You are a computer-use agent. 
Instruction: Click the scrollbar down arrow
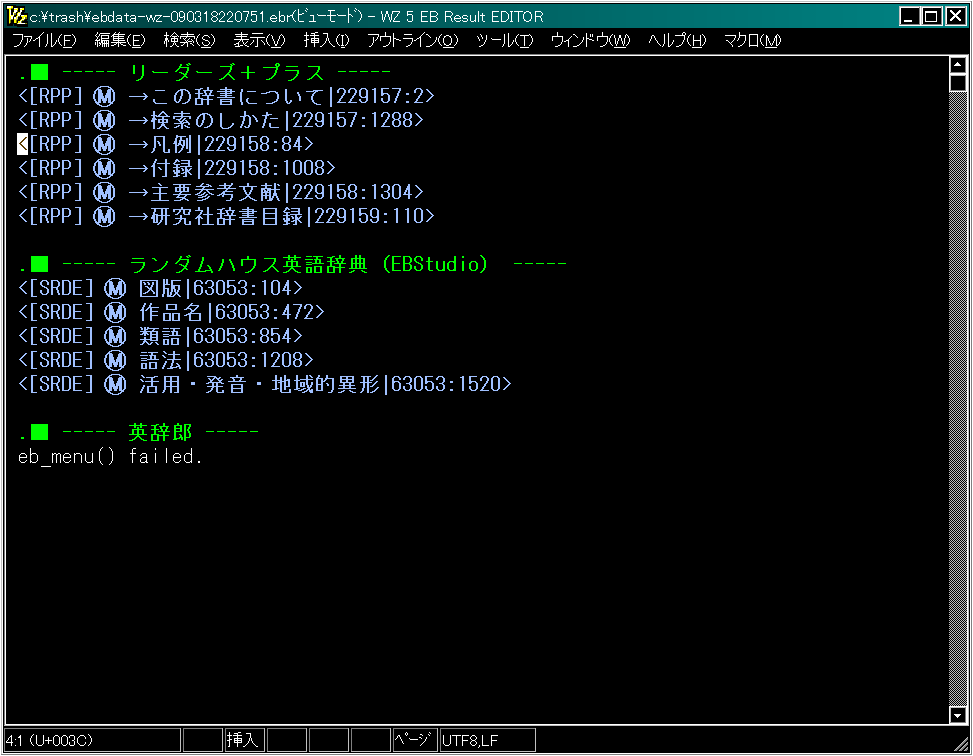click(x=957, y=716)
